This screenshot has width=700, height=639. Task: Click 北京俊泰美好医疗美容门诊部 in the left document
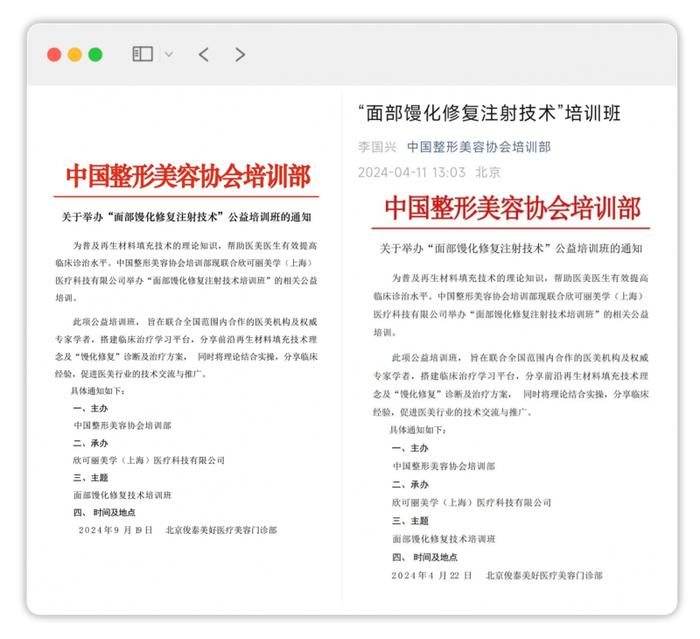pyautogui.click(x=221, y=530)
